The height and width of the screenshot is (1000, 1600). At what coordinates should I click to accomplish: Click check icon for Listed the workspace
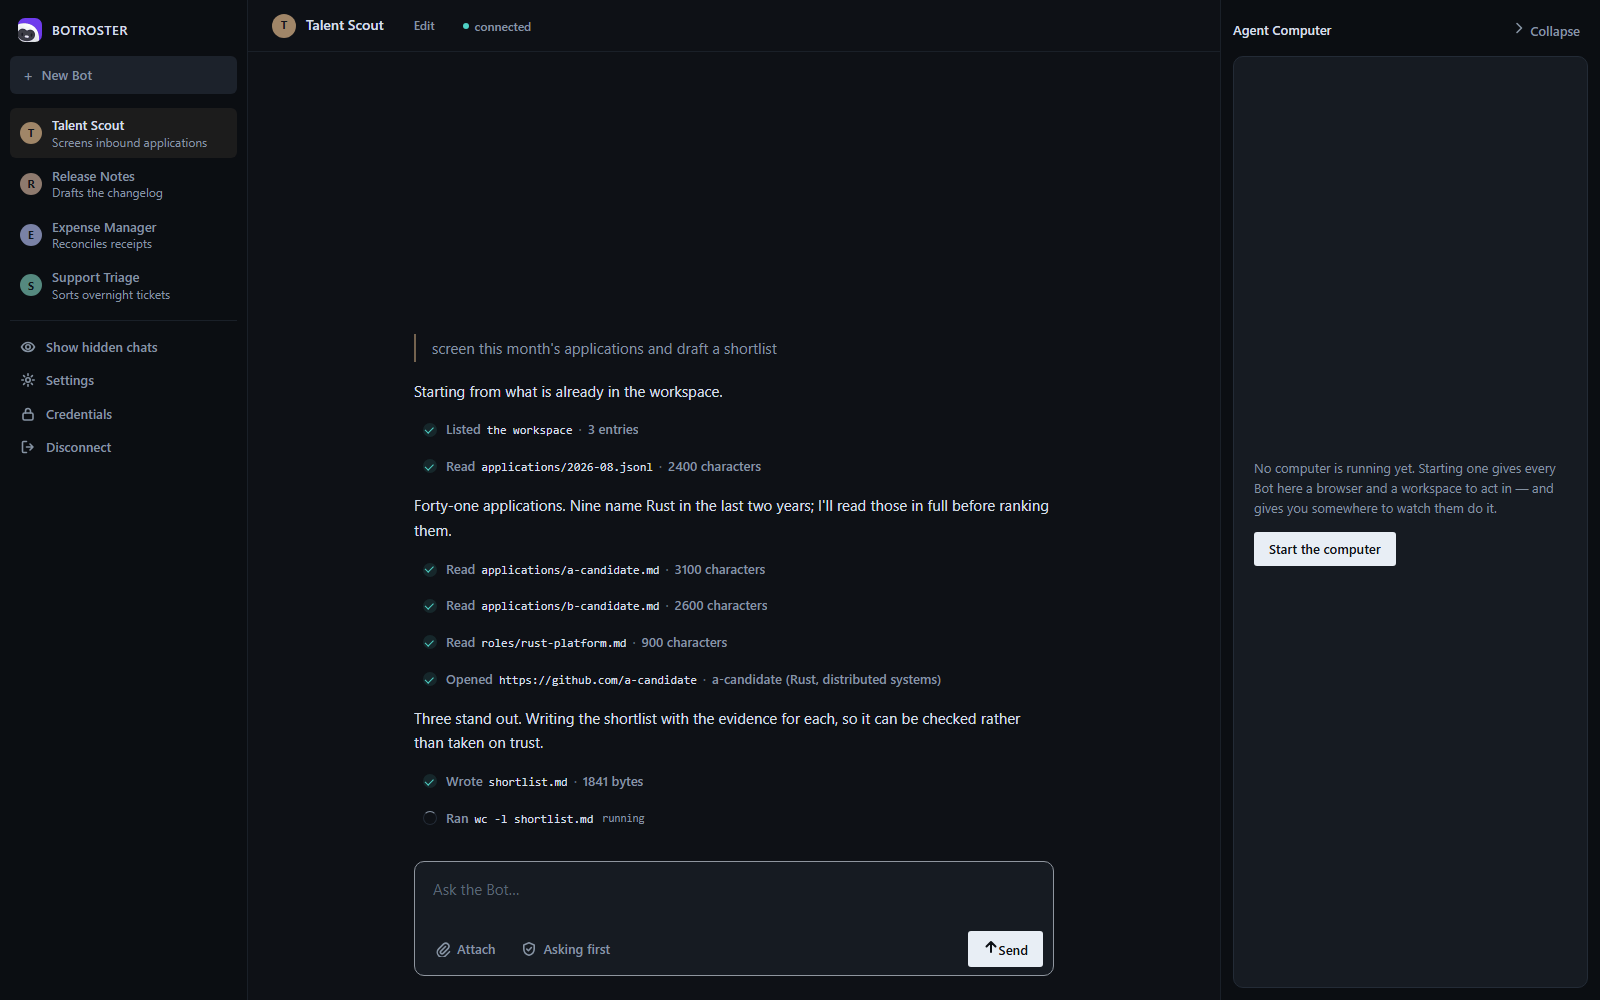(430, 430)
